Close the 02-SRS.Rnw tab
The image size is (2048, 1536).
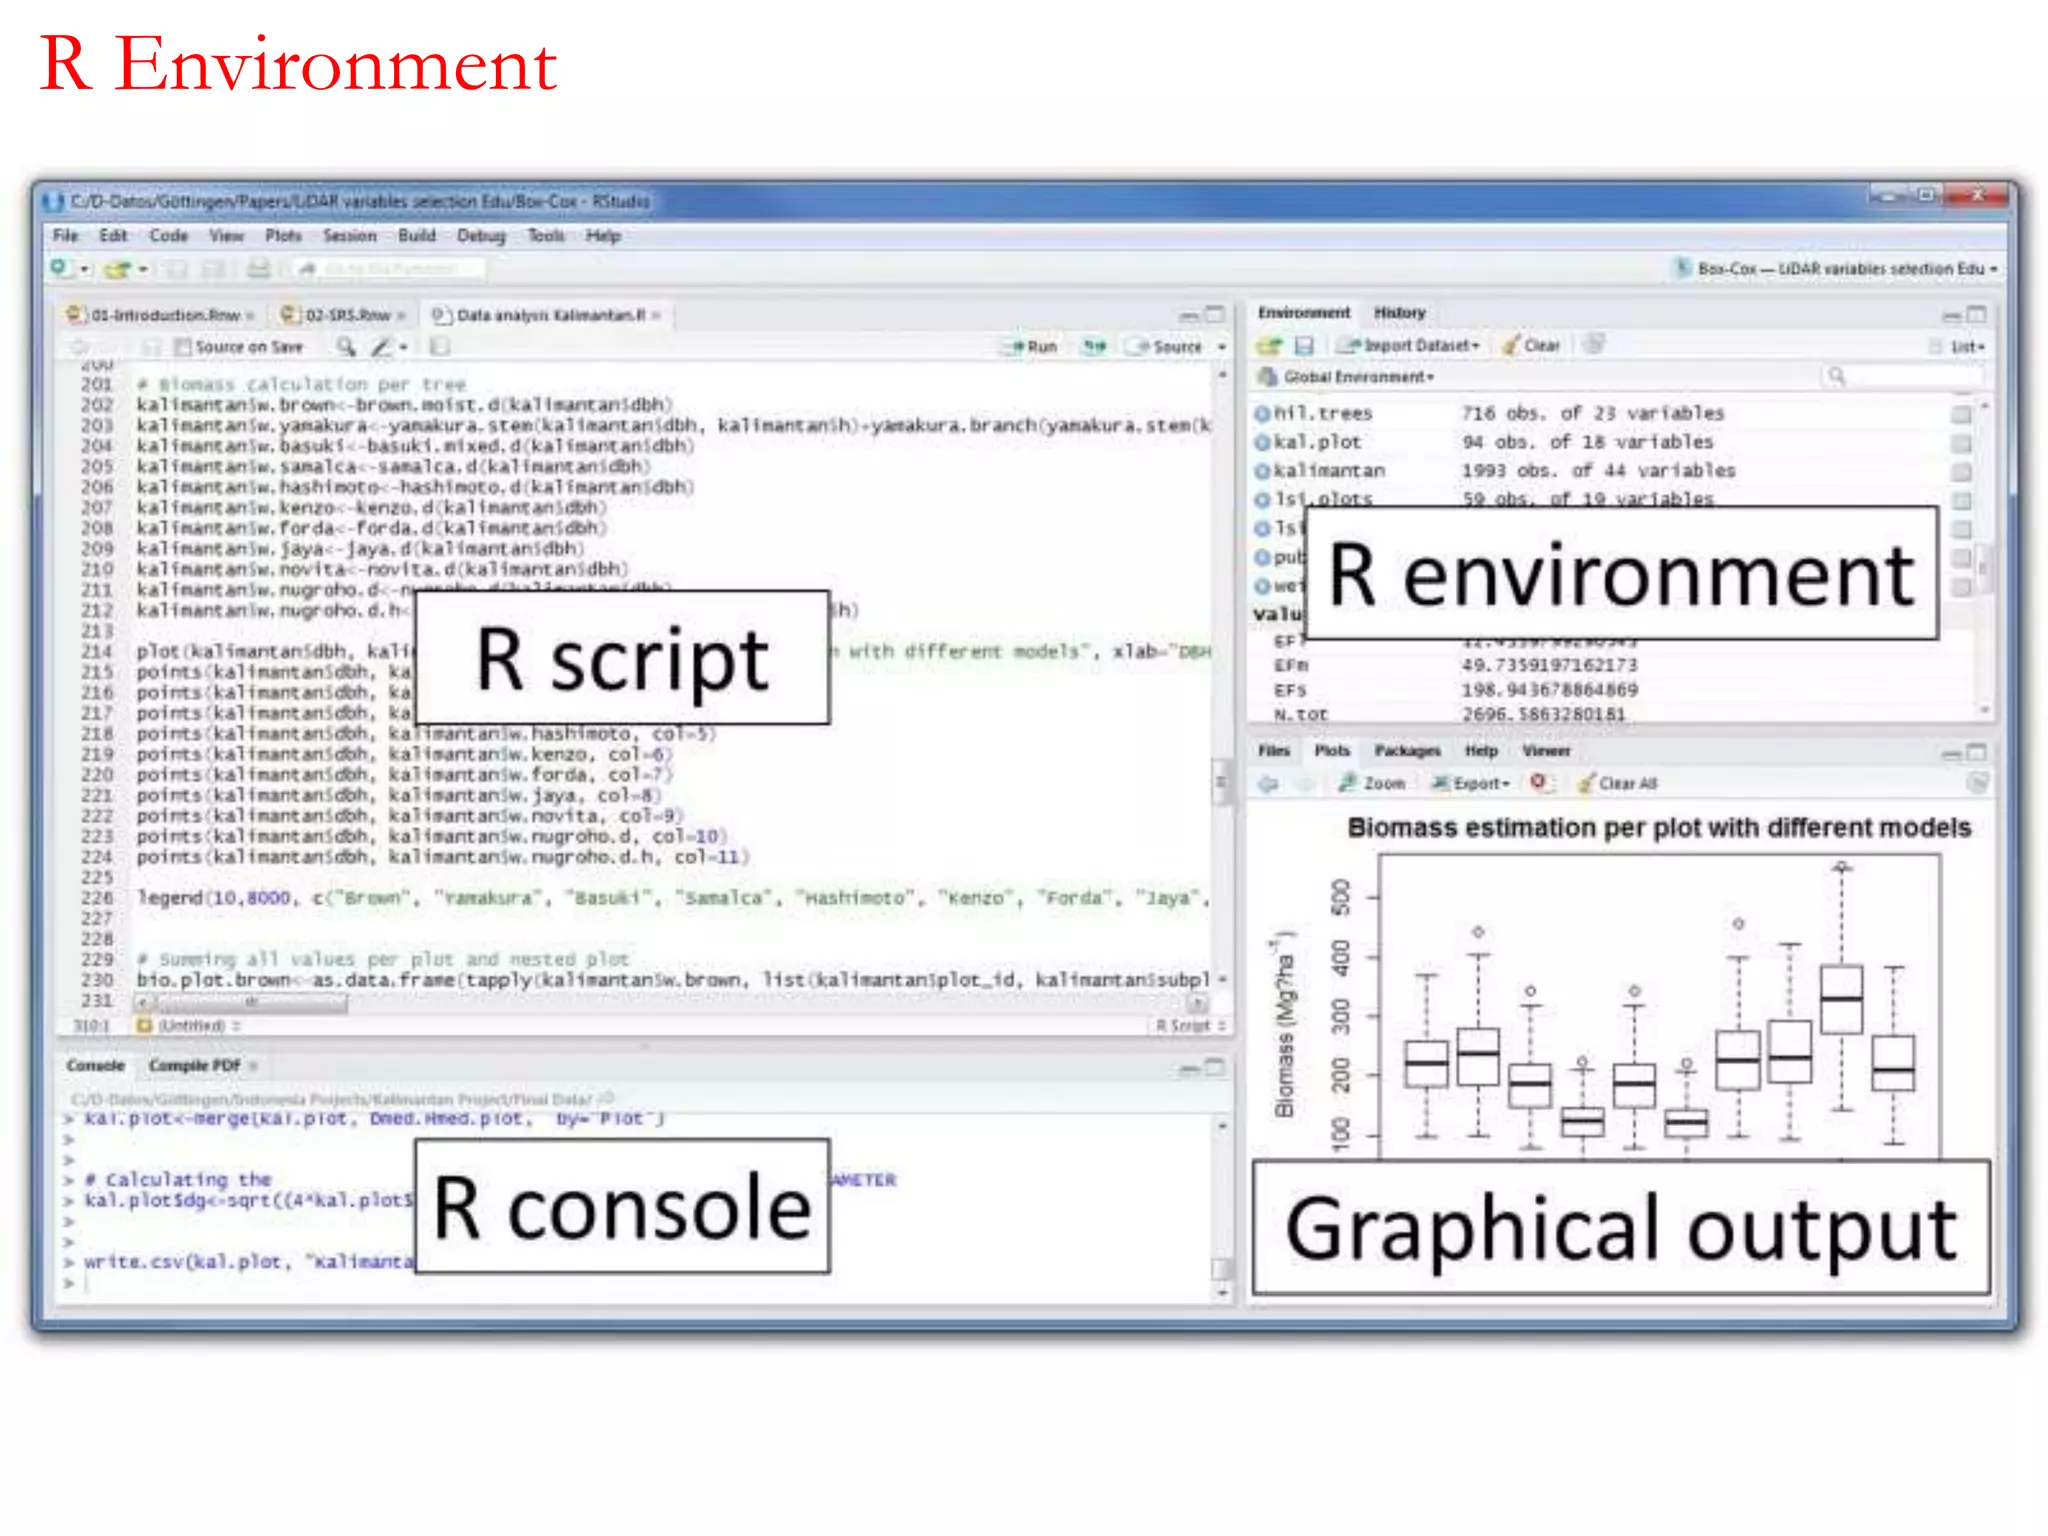pyautogui.click(x=401, y=316)
